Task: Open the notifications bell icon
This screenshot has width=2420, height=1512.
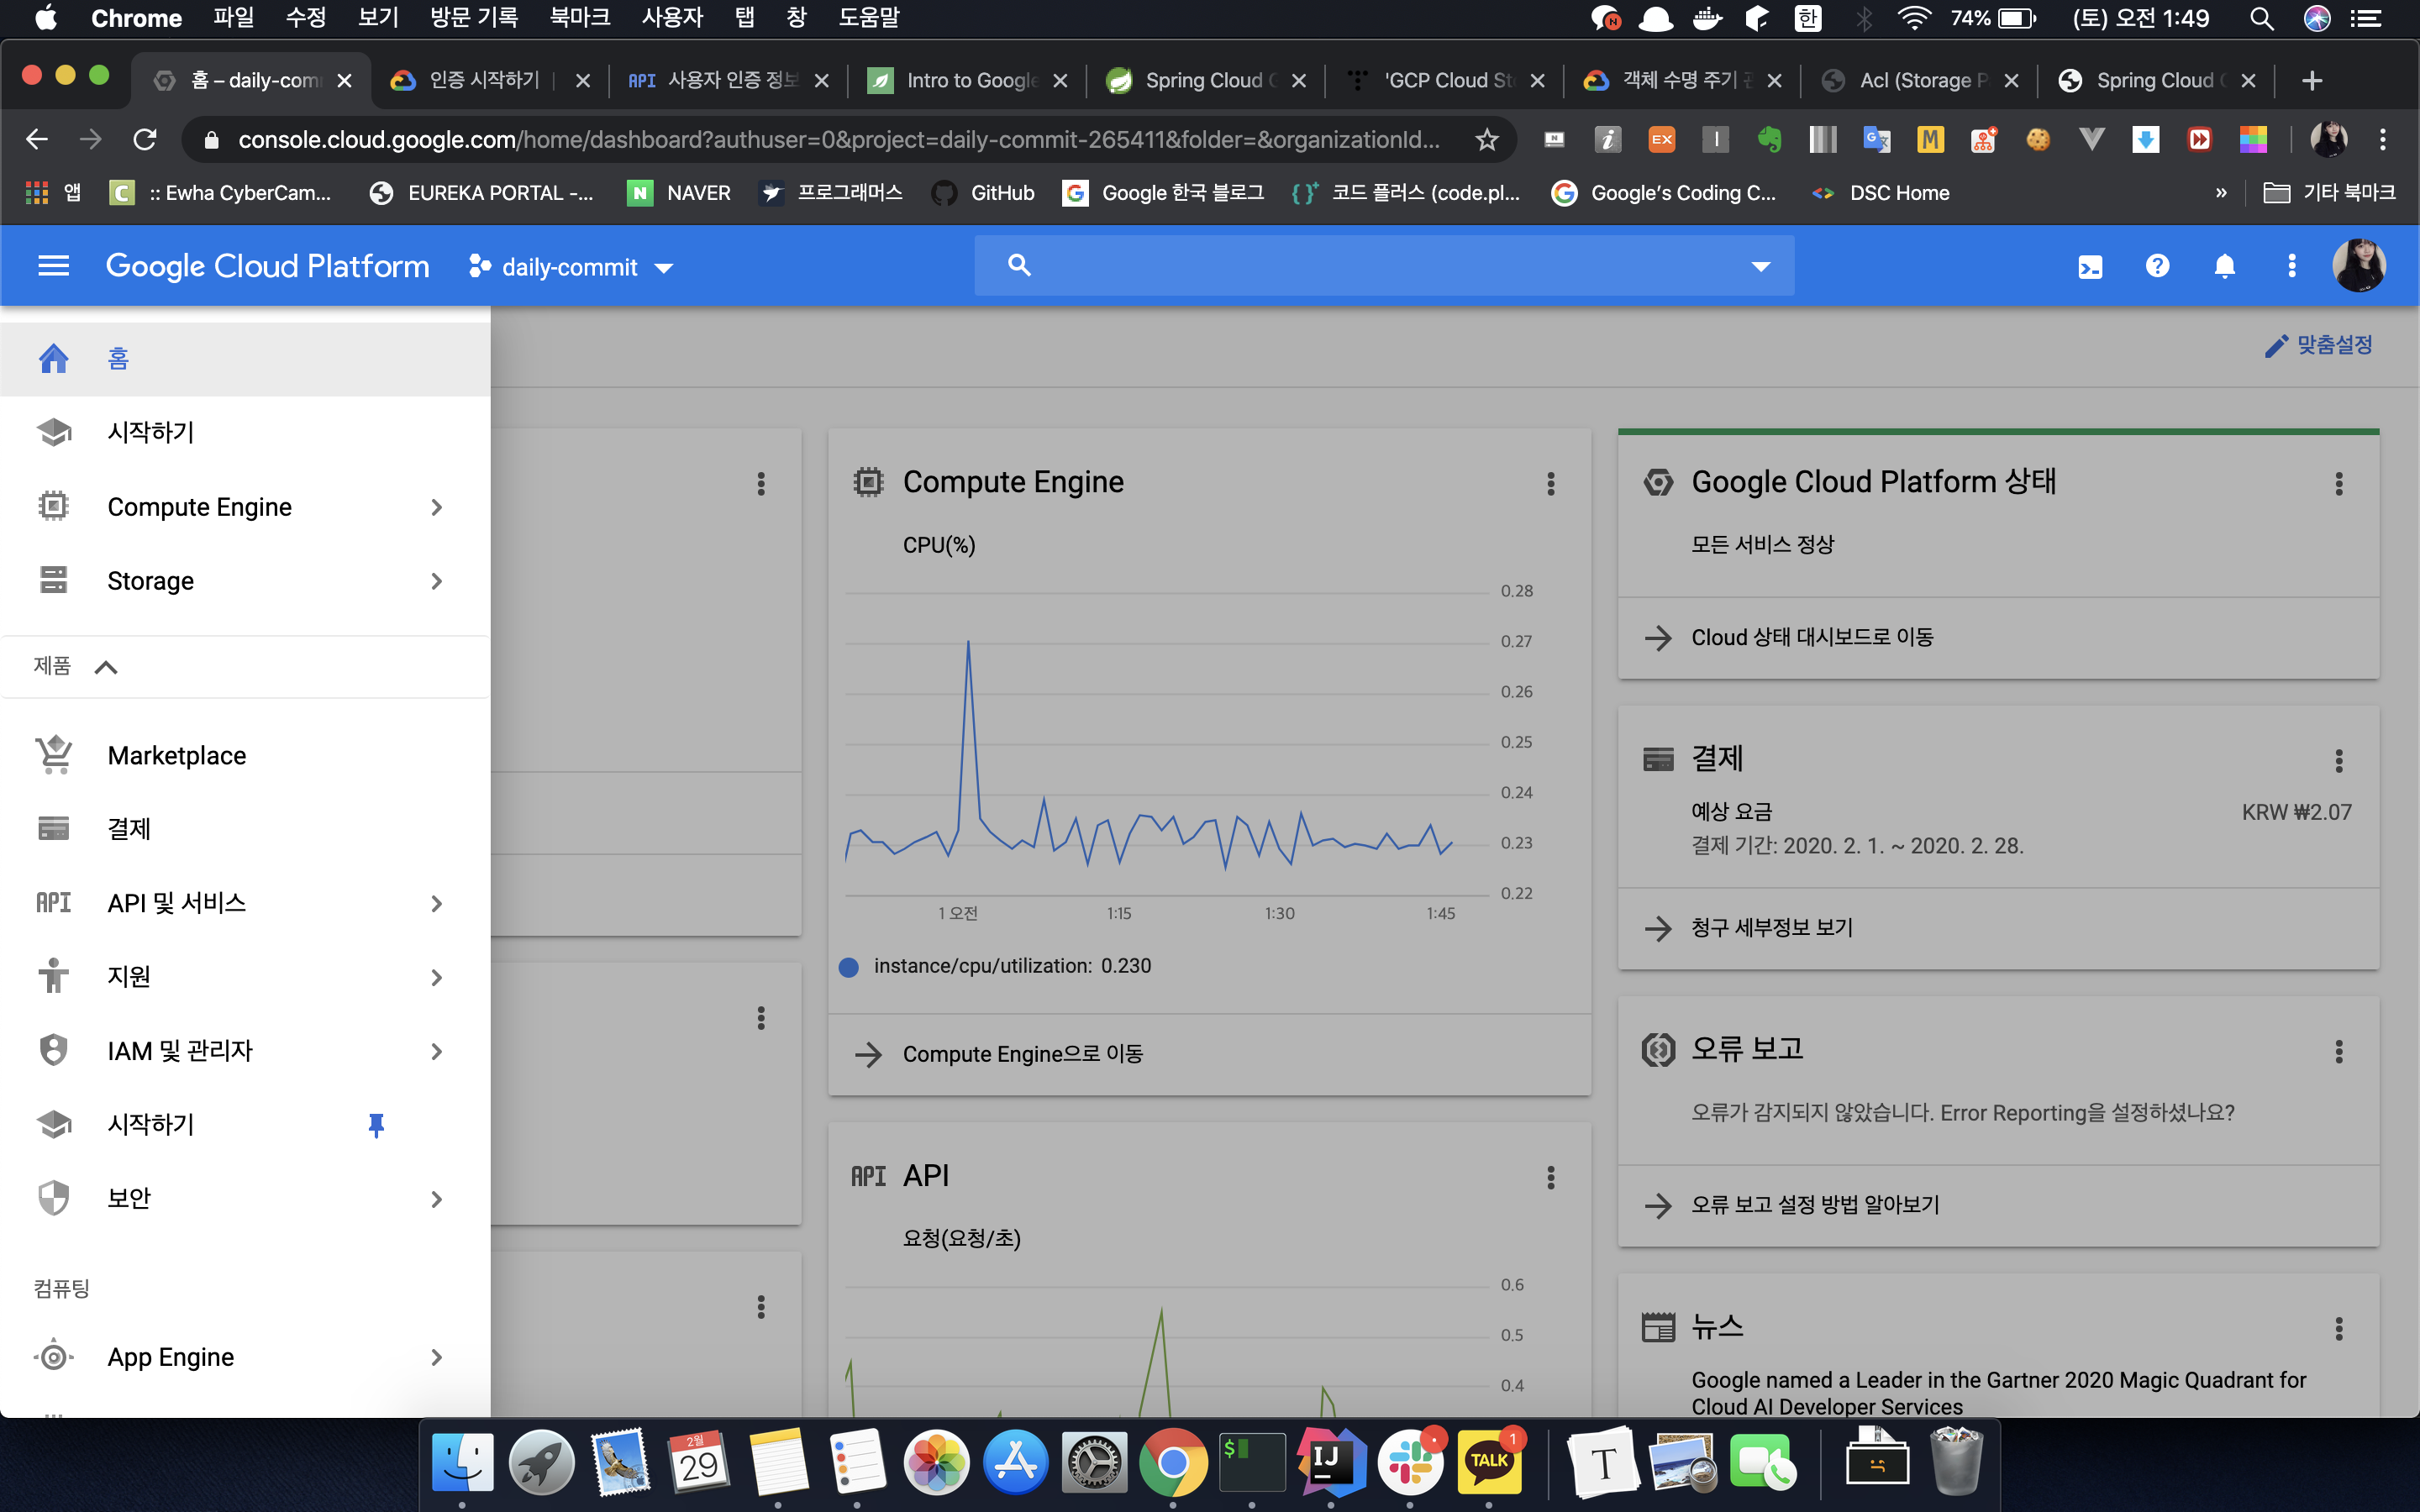Action: coord(2224,266)
